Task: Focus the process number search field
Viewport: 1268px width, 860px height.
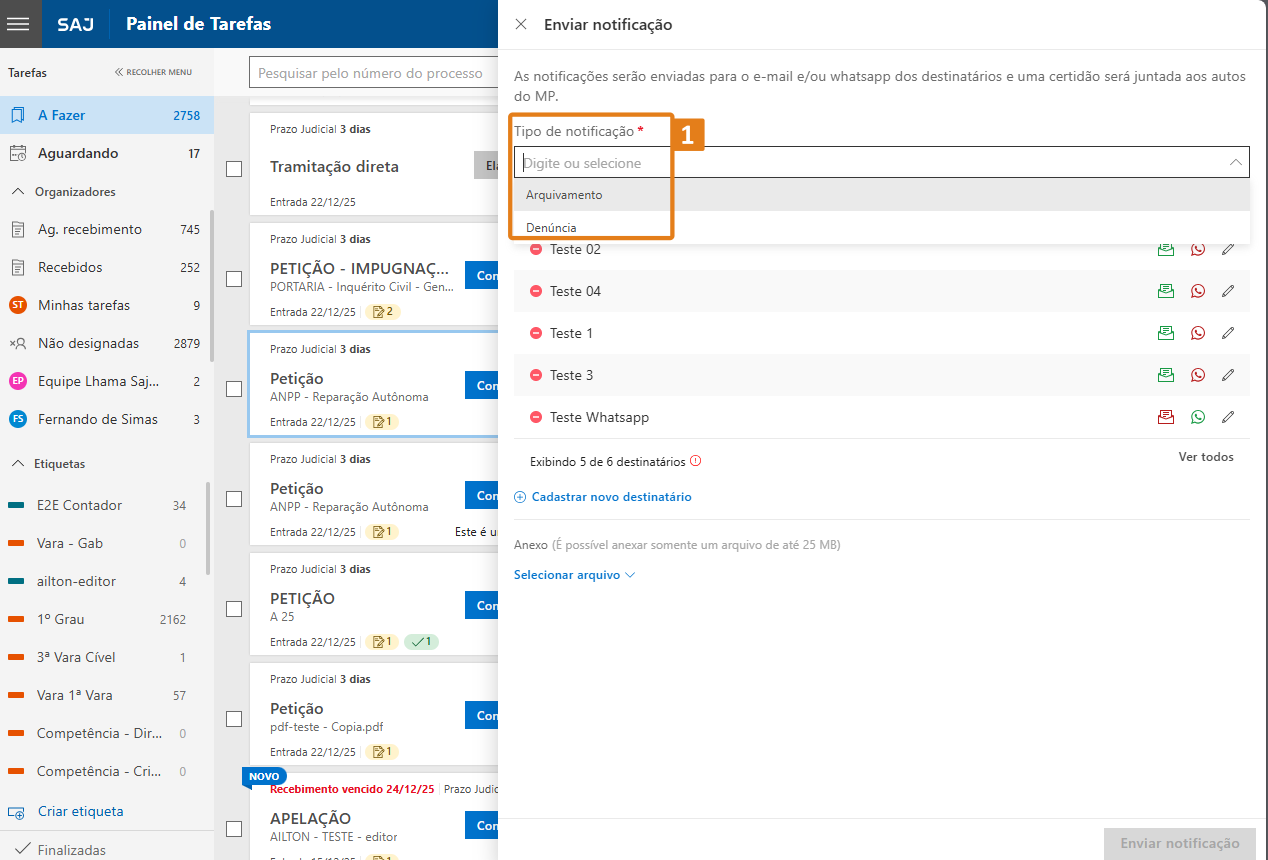Action: click(372, 73)
